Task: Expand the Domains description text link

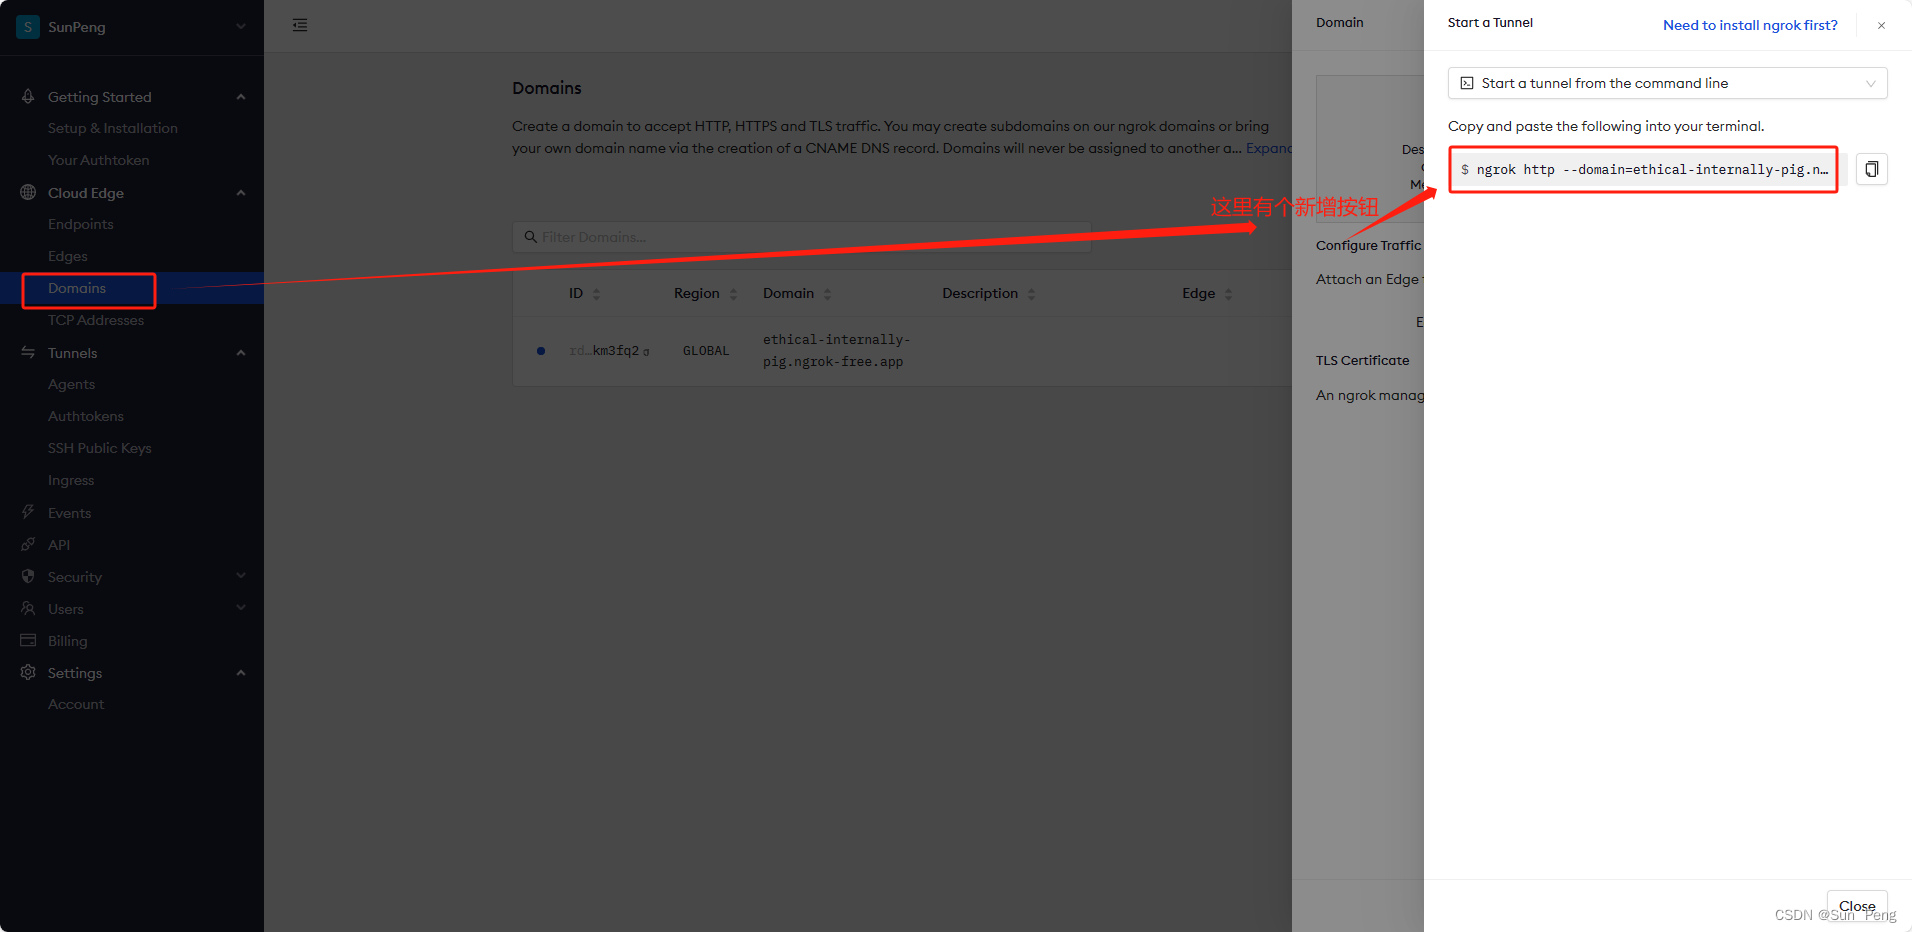Action: coord(1269,148)
